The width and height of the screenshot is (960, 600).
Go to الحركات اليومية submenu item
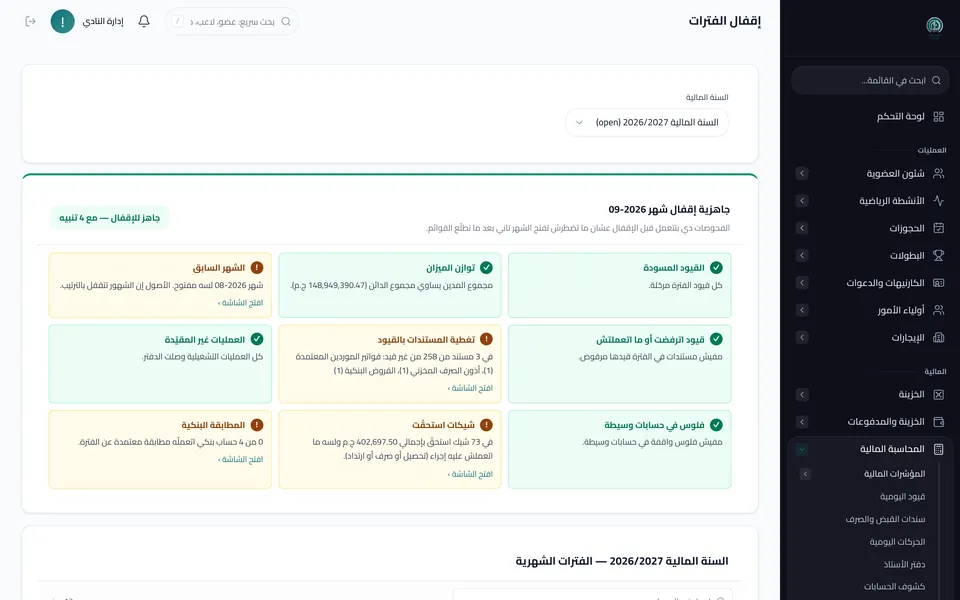pos(898,542)
